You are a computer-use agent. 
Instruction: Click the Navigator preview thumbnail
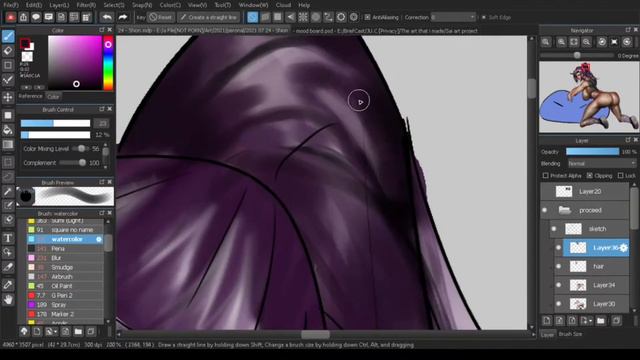(x=589, y=97)
